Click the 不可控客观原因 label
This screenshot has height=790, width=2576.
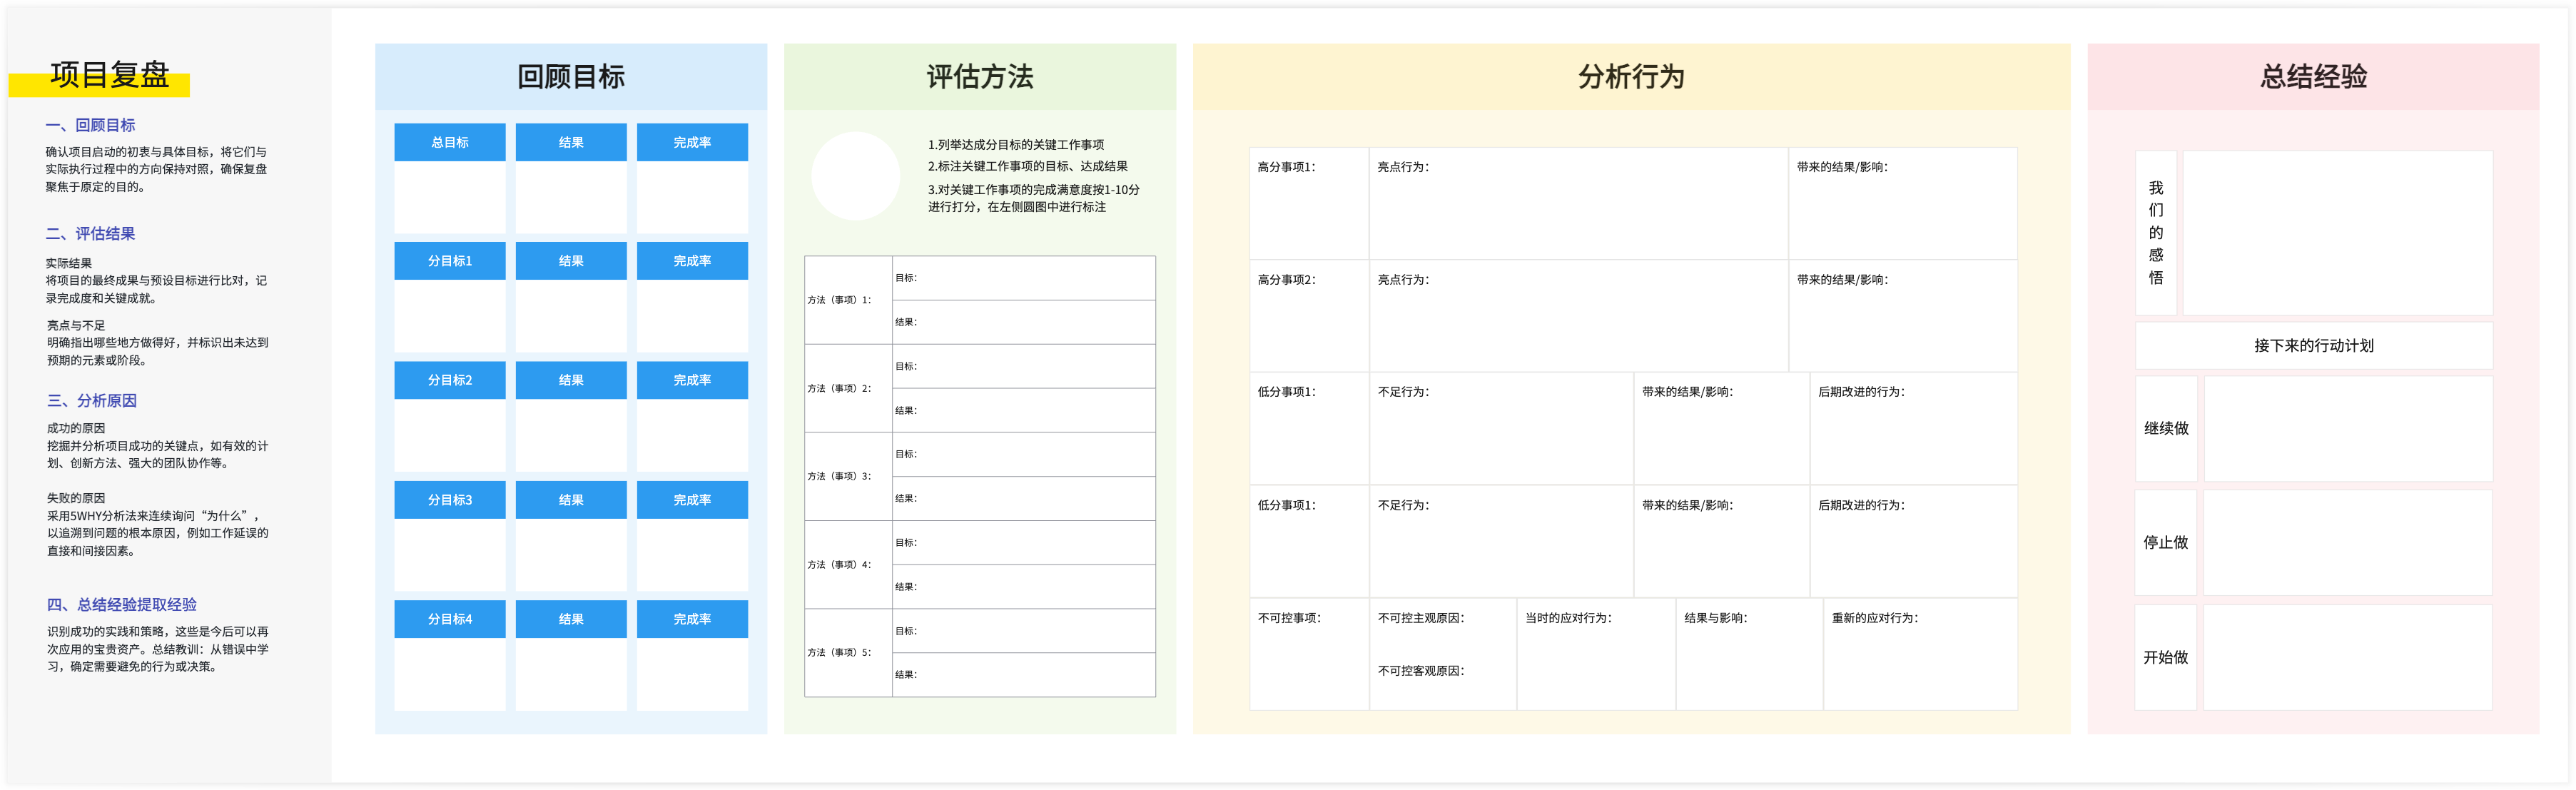coord(1421,671)
